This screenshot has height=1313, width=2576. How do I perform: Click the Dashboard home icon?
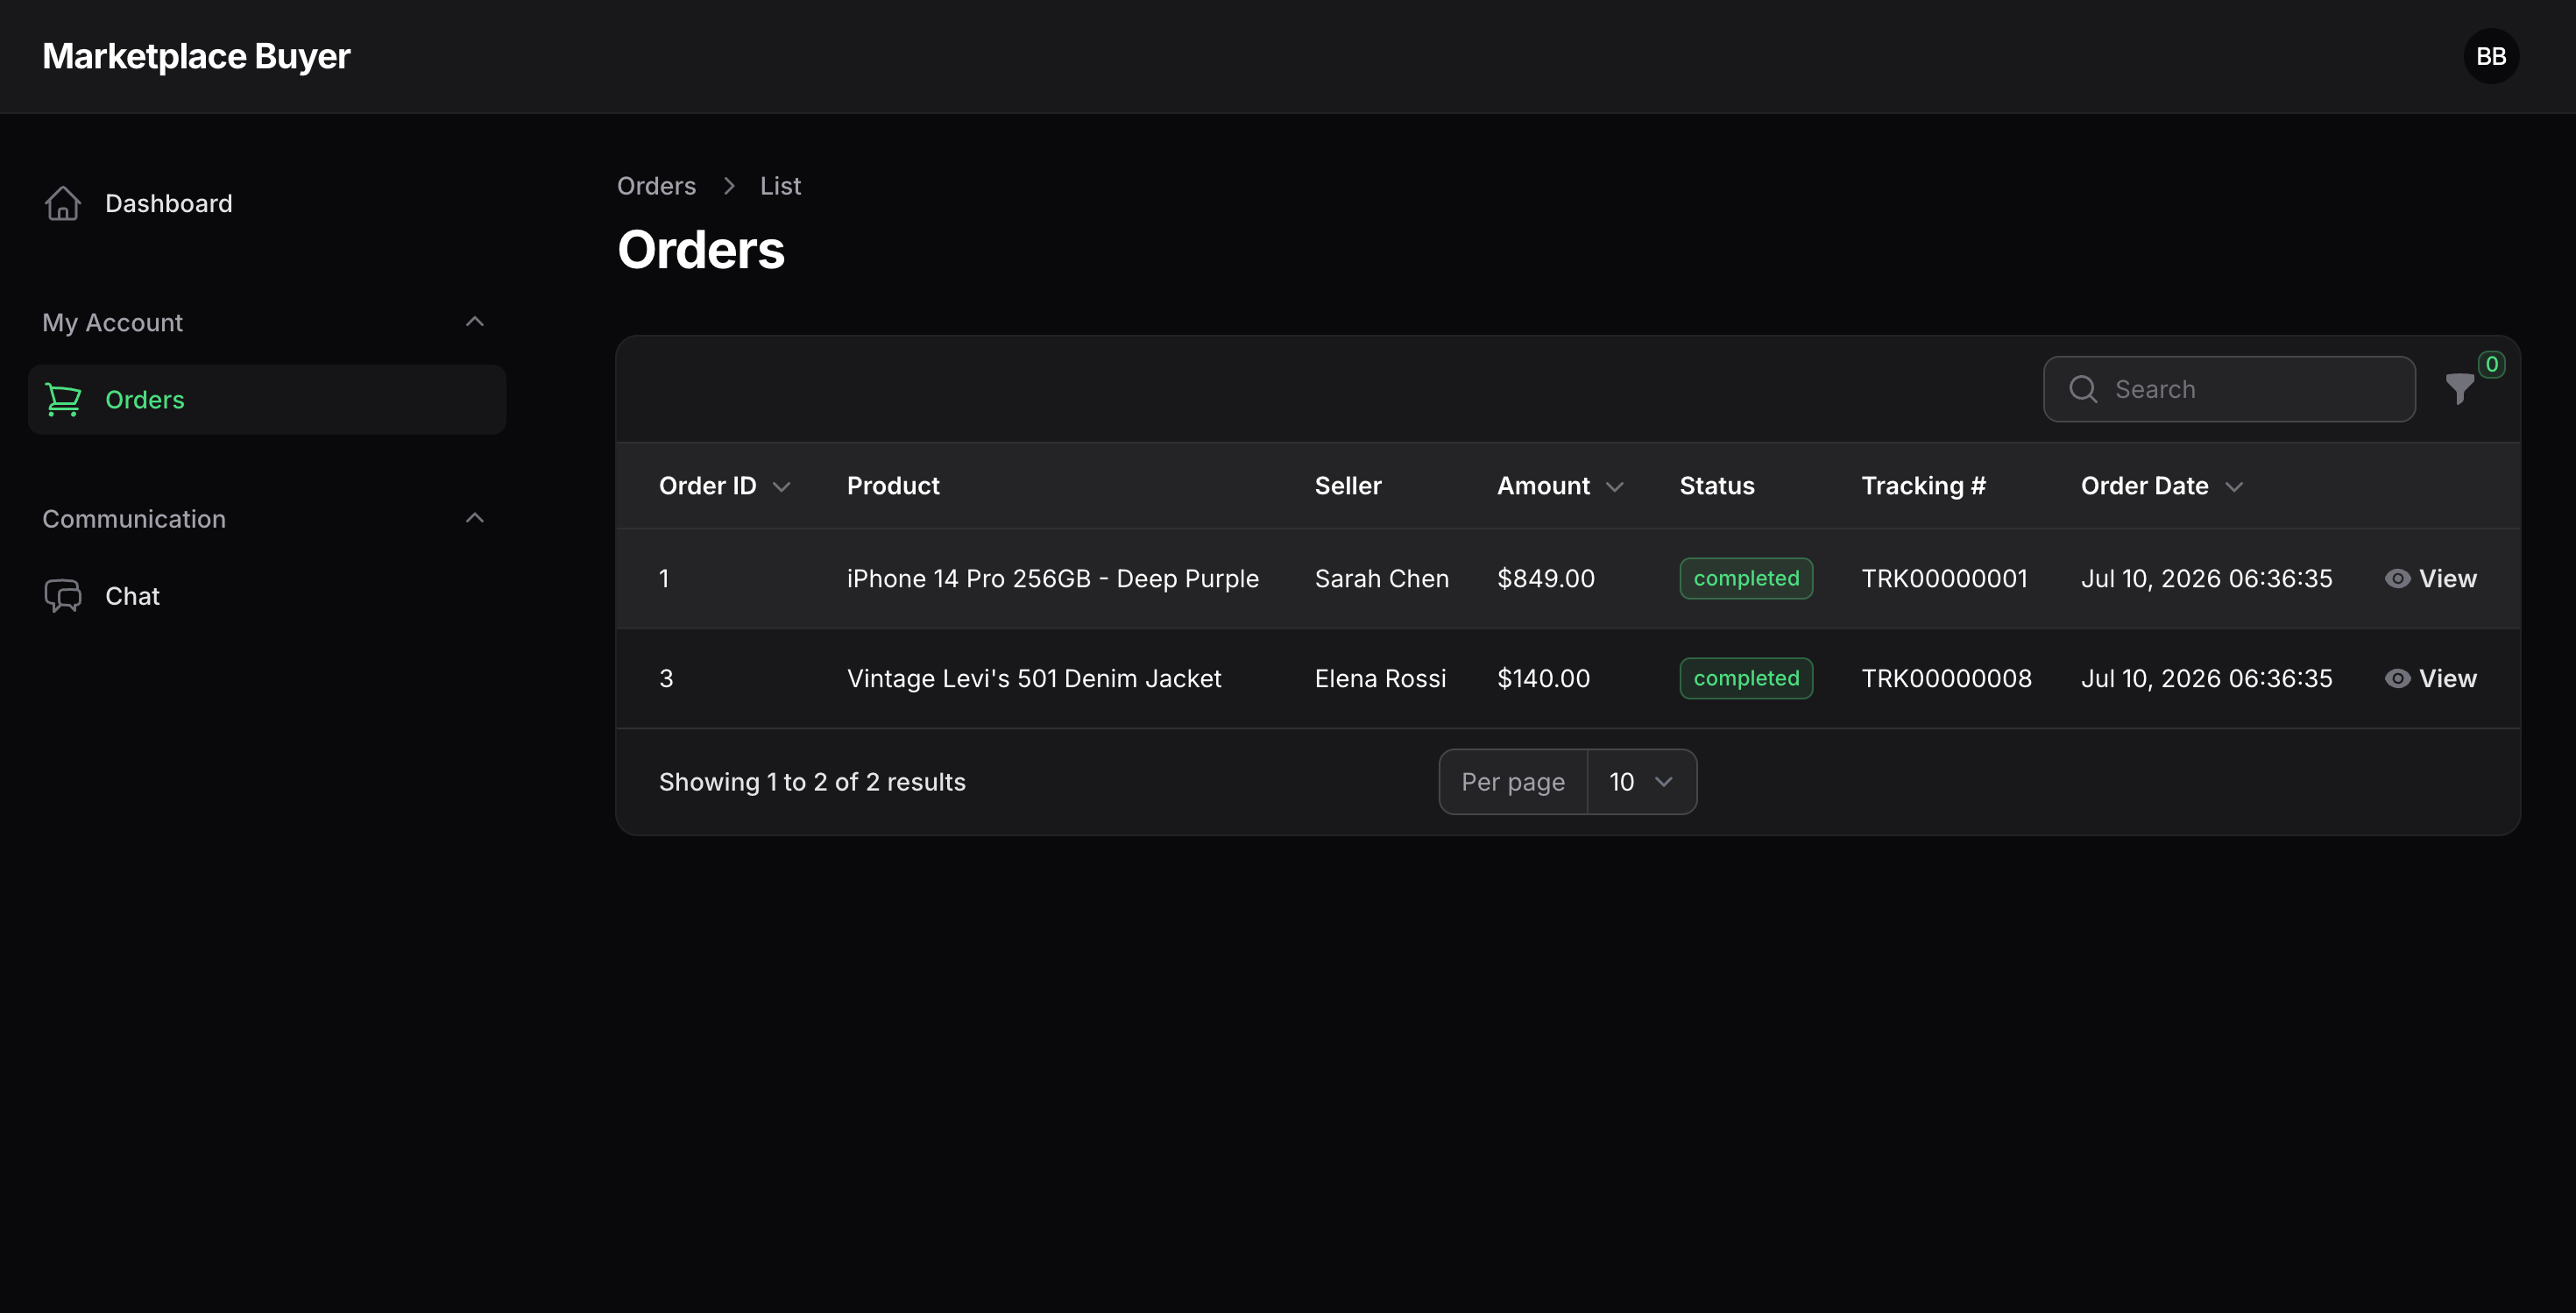point(63,203)
